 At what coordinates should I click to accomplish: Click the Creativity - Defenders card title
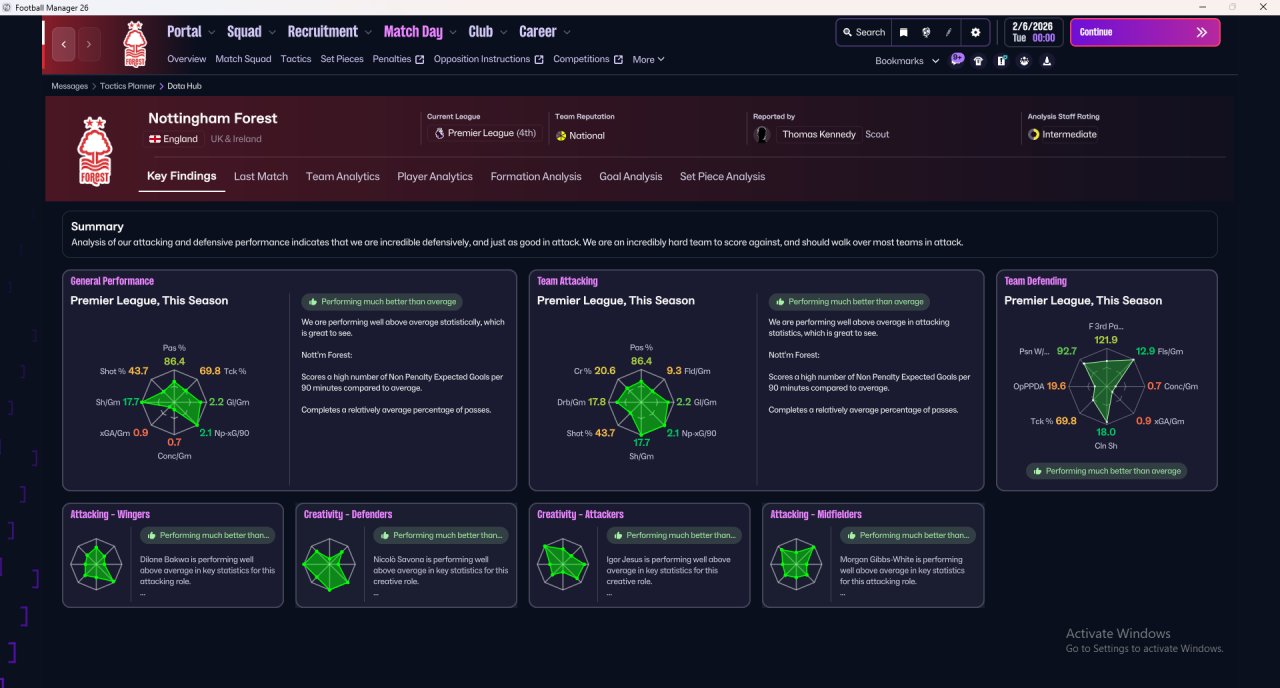coord(348,514)
